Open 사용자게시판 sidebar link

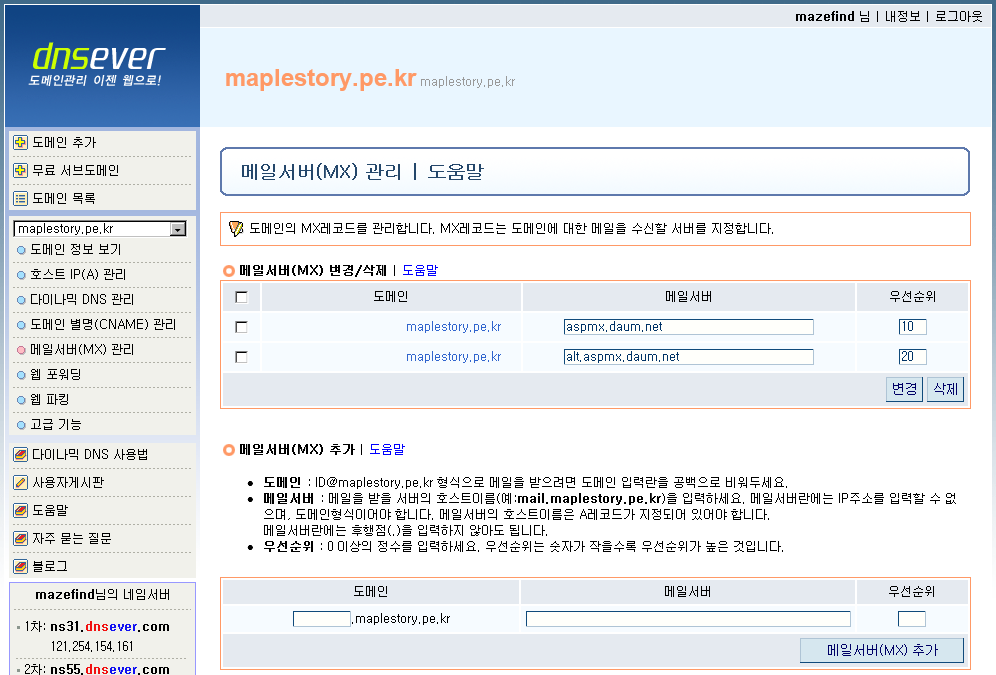click(68, 483)
